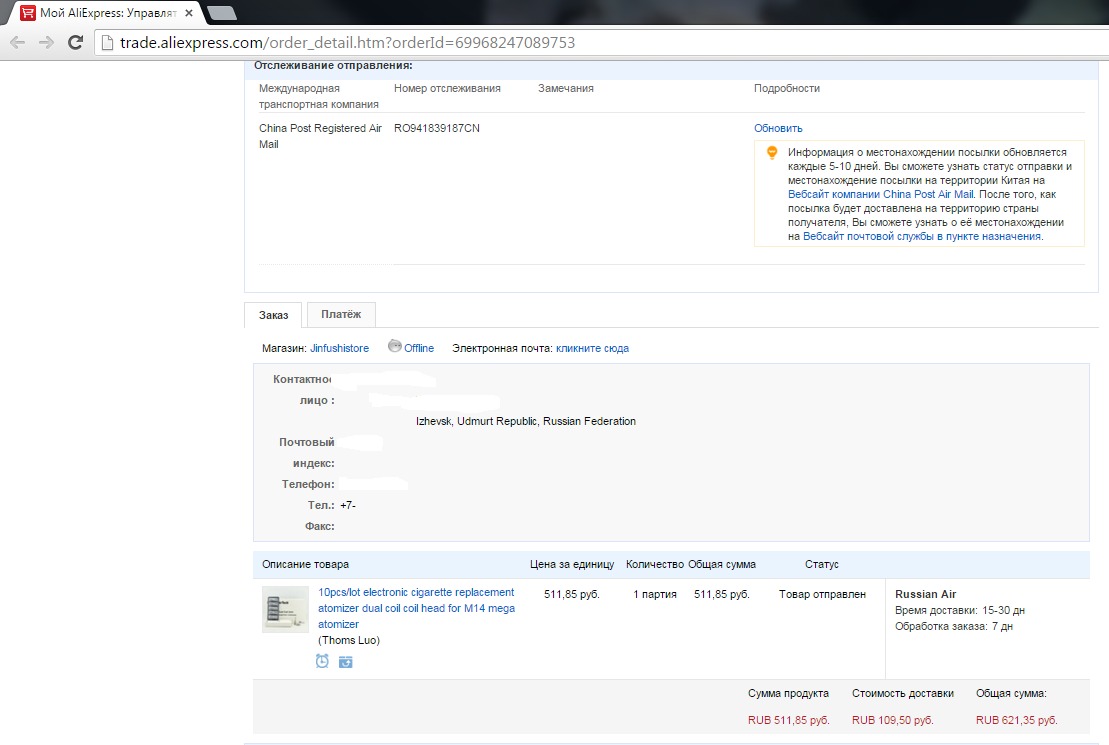
Task: Click the Время доставки: 15-30 дн text
Action: [x=959, y=610]
